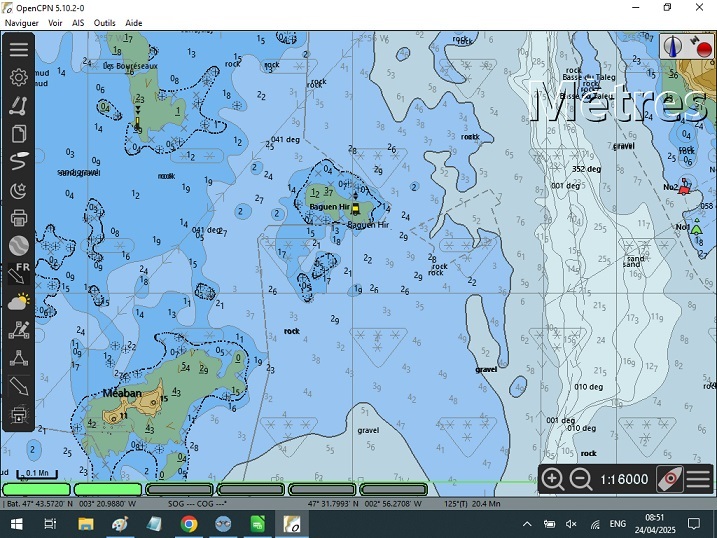717x538 pixels.
Task: Click the Basse du Taleg label
Action: pyautogui.click(x=589, y=77)
